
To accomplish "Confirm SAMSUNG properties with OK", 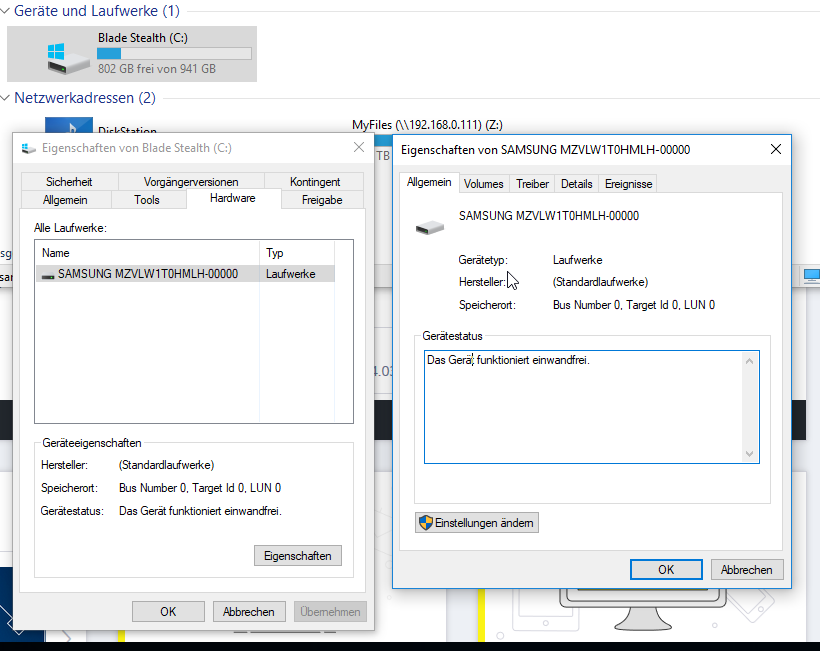I will tap(666, 569).
